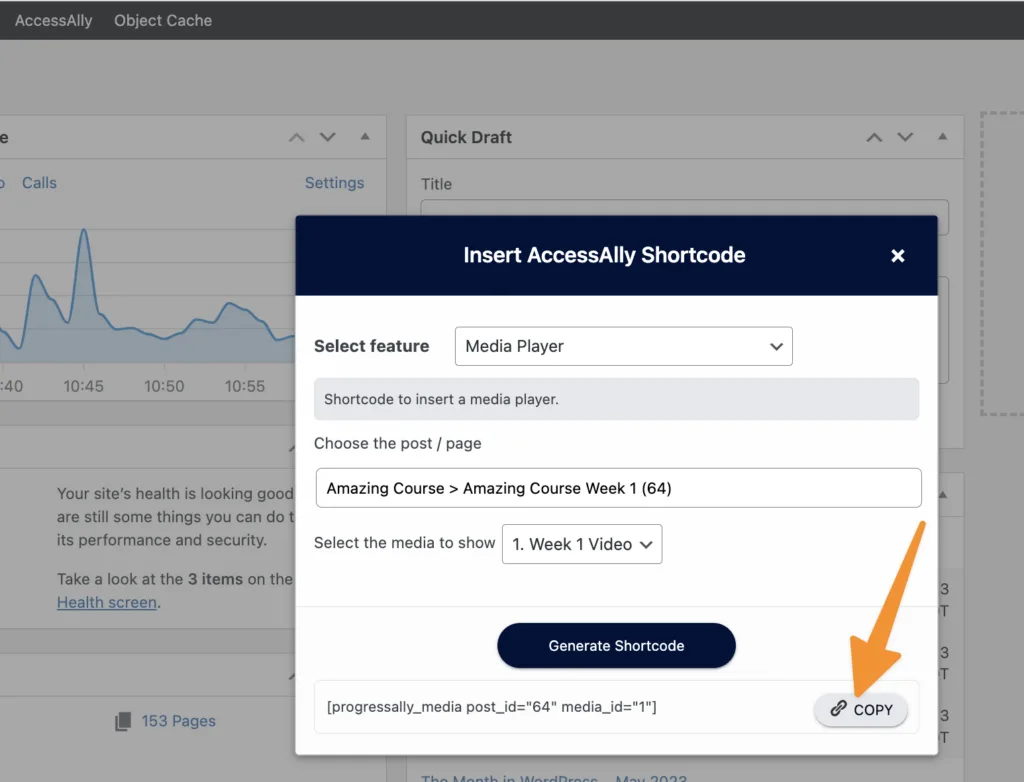Move the chart widget down
This screenshot has width=1024, height=782.
(x=327, y=137)
